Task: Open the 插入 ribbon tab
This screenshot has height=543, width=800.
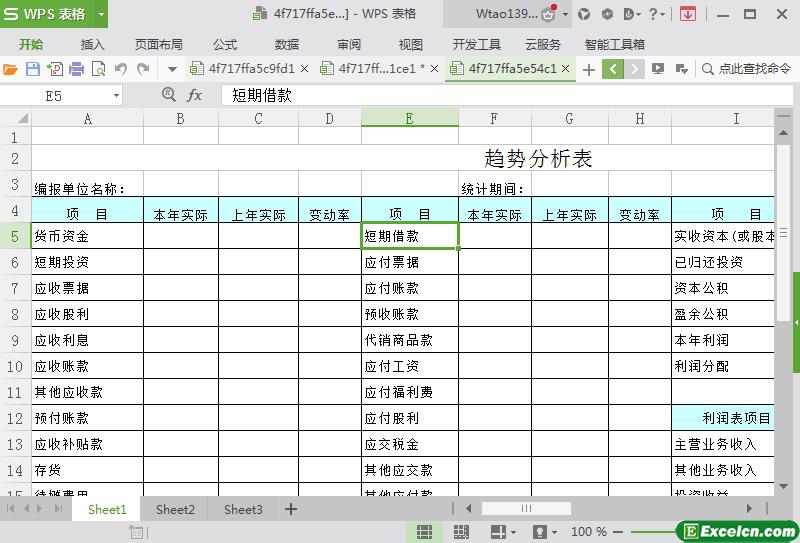Action: 92,44
